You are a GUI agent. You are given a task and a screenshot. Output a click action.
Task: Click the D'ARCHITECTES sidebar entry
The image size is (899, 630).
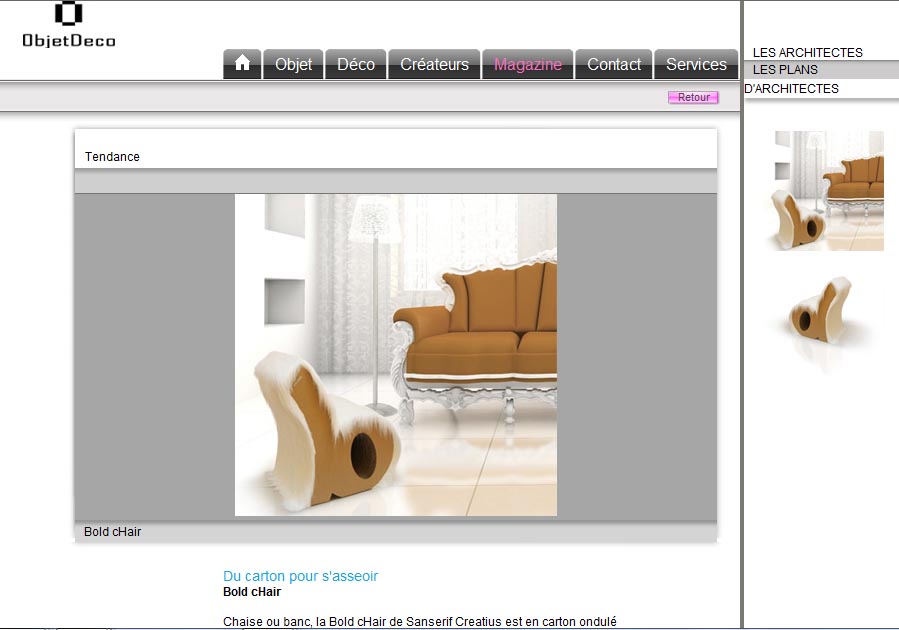(791, 89)
